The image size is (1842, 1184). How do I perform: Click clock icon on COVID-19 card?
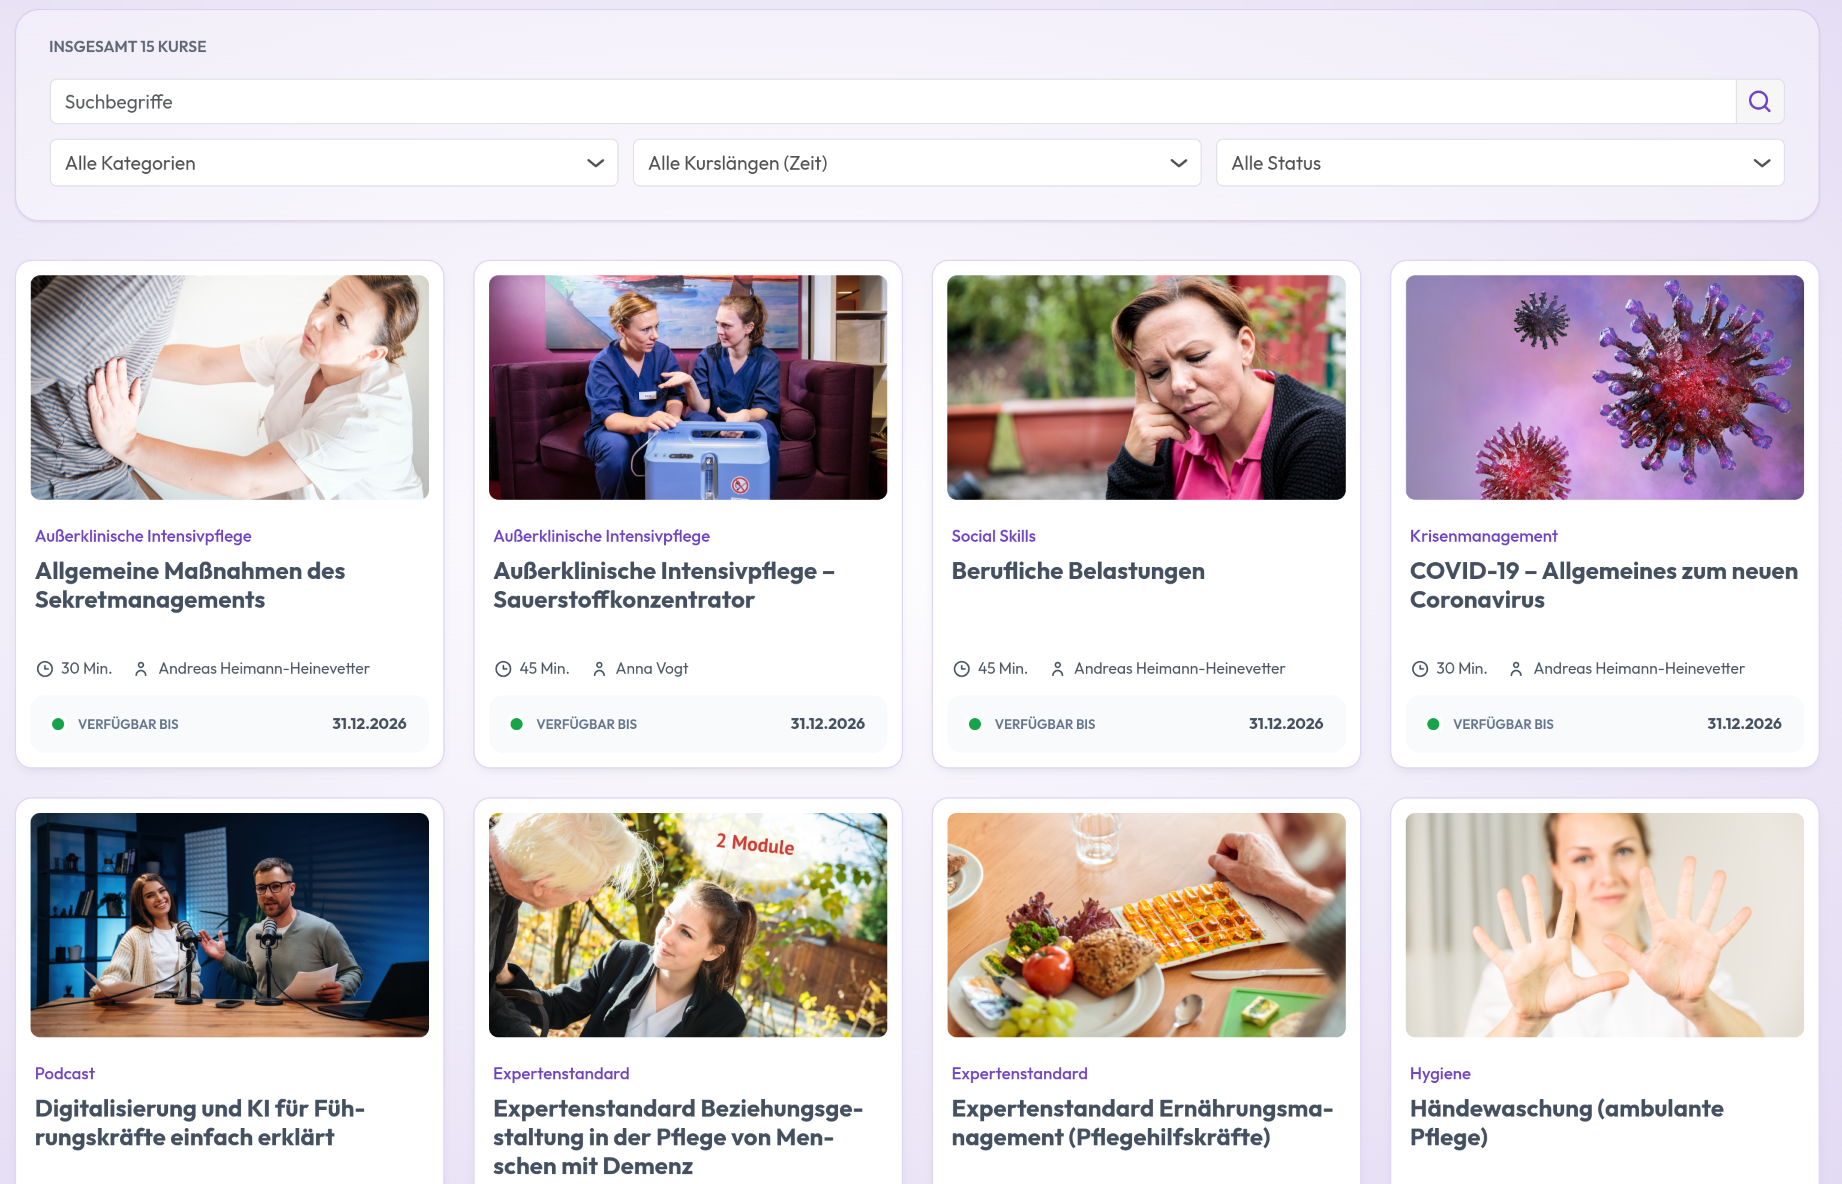coord(1420,669)
